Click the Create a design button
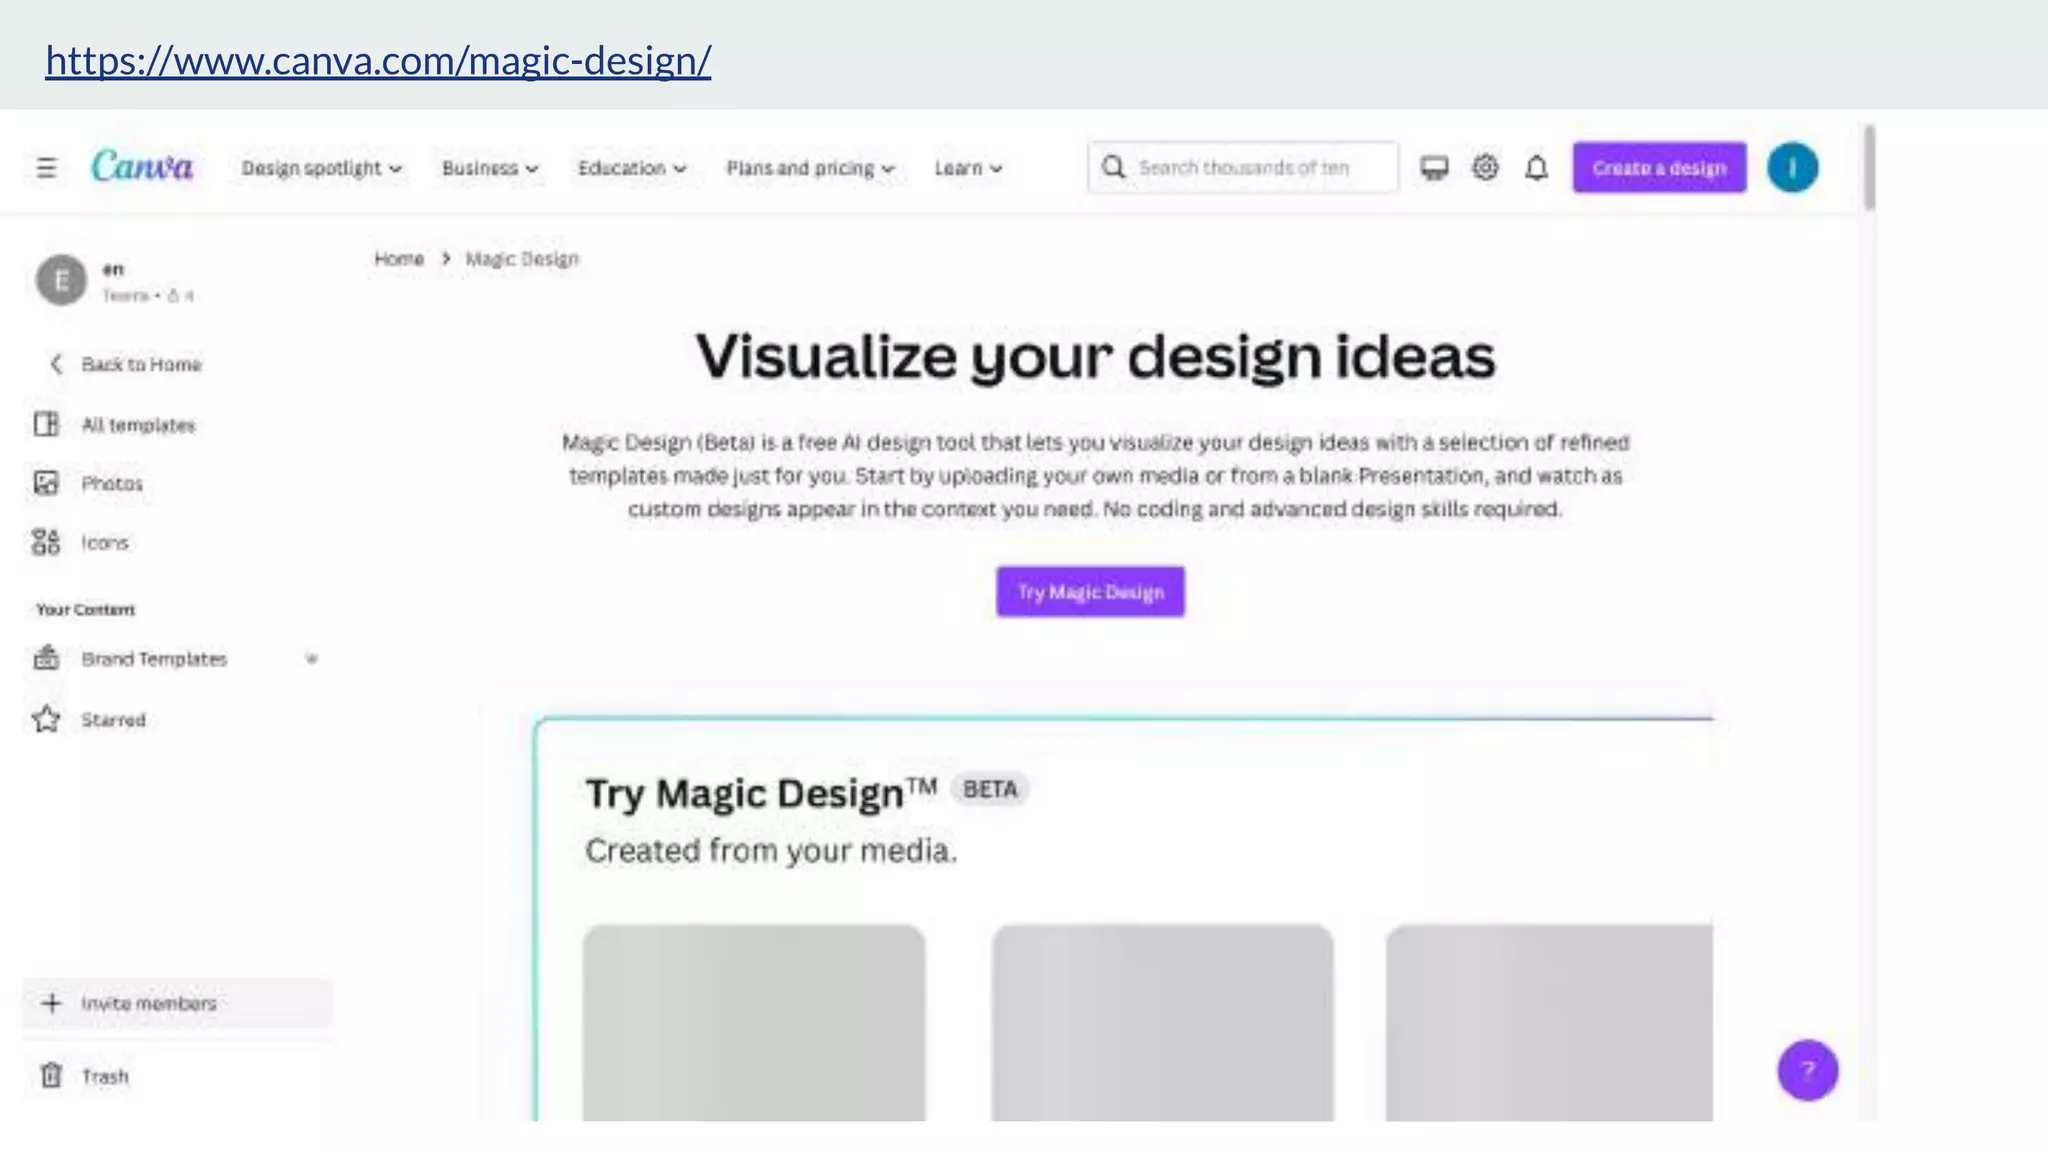The width and height of the screenshot is (2048, 1152). click(x=1659, y=167)
